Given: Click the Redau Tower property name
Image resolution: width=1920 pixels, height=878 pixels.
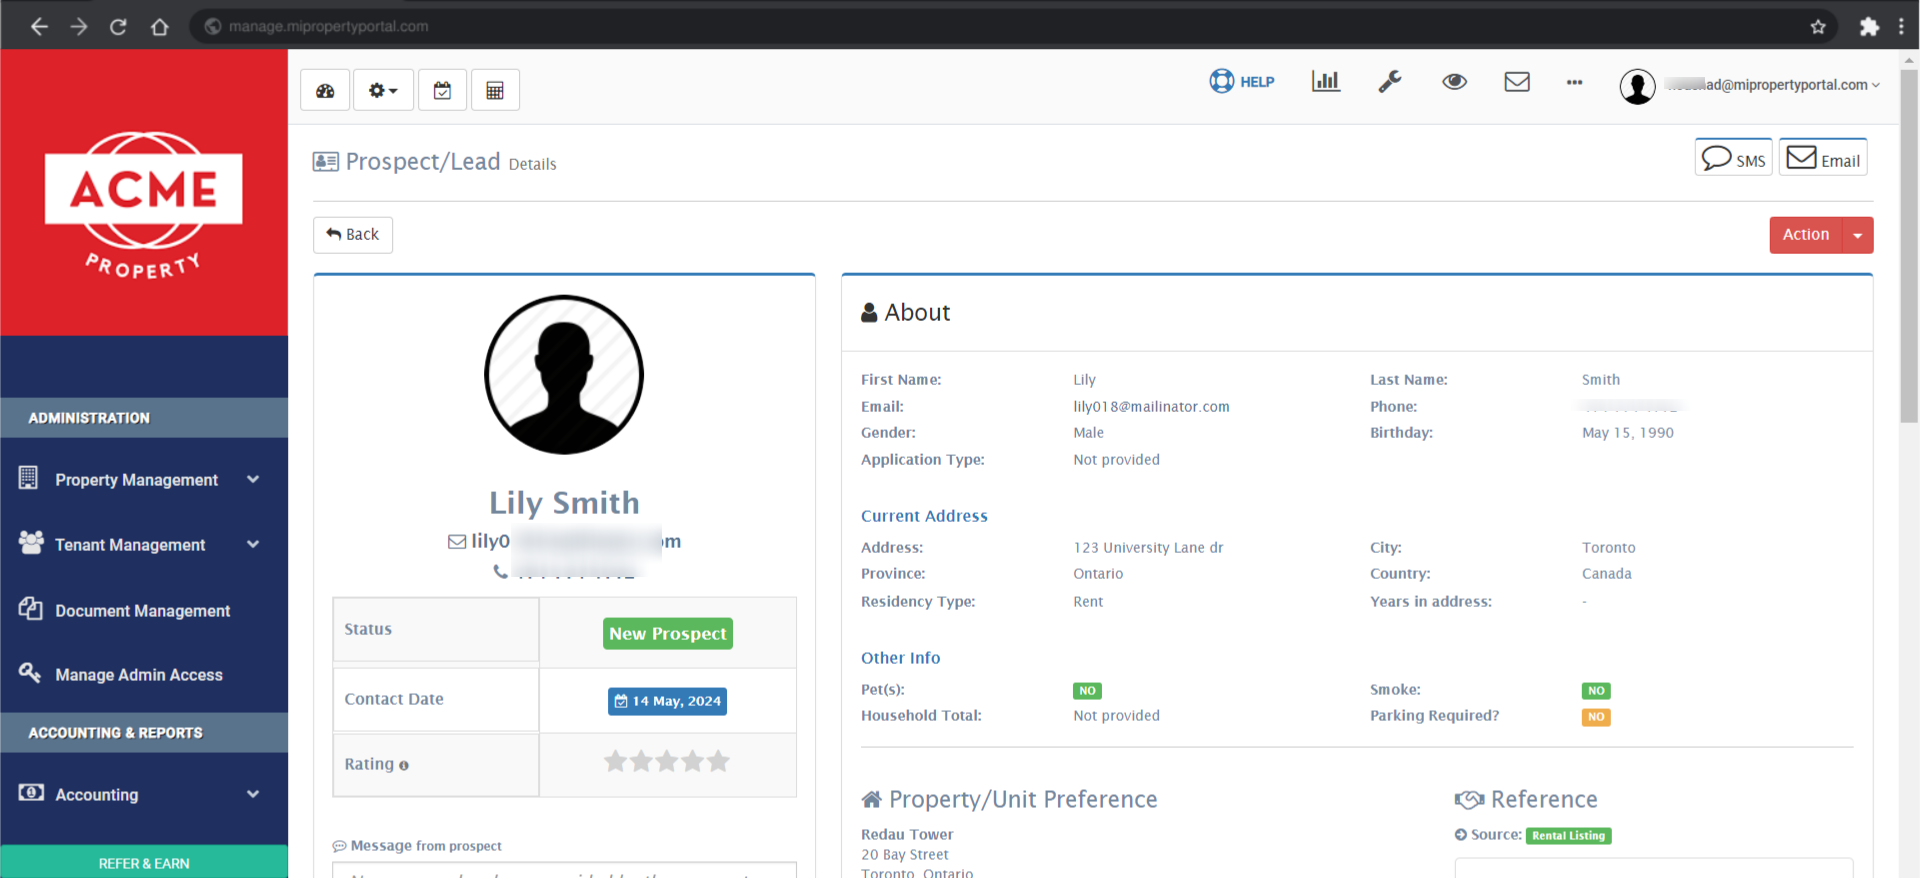Looking at the screenshot, I should (907, 835).
